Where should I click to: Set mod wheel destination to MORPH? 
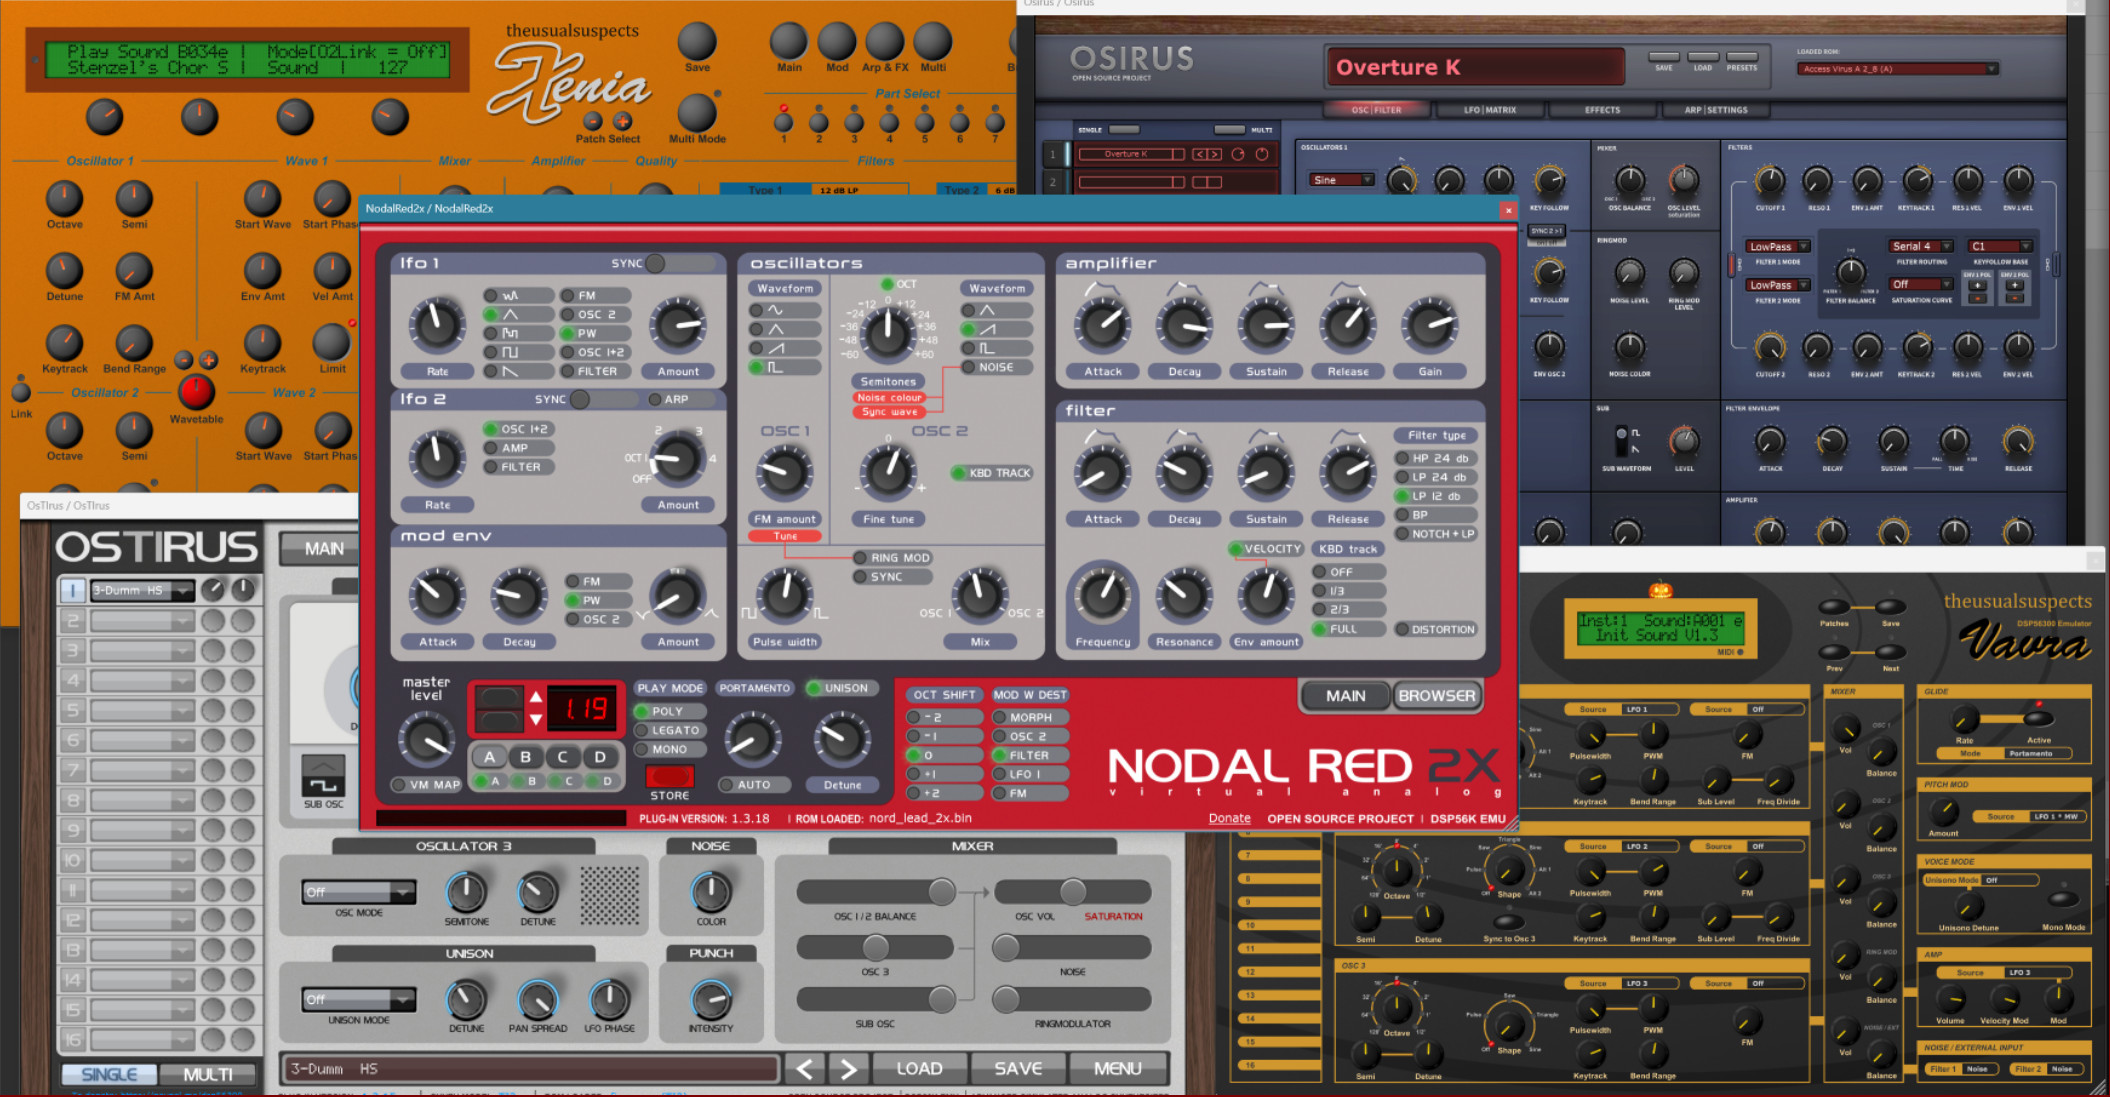click(x=1029, y=717)
